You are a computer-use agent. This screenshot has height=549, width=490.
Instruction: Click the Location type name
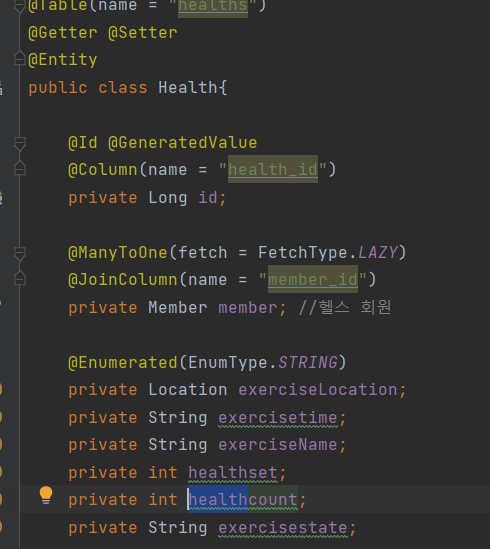pos(188,390)
